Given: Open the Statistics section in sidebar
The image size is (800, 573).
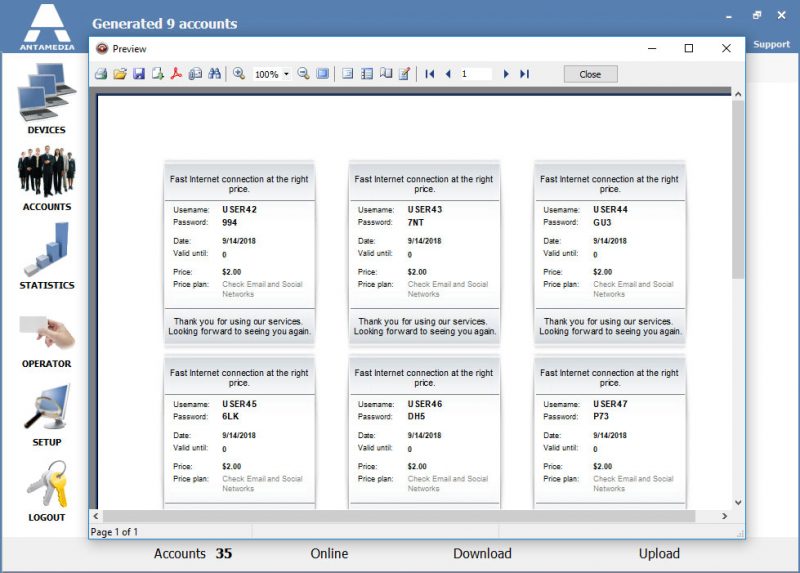Looking at the screenshot, I should 46,256.
